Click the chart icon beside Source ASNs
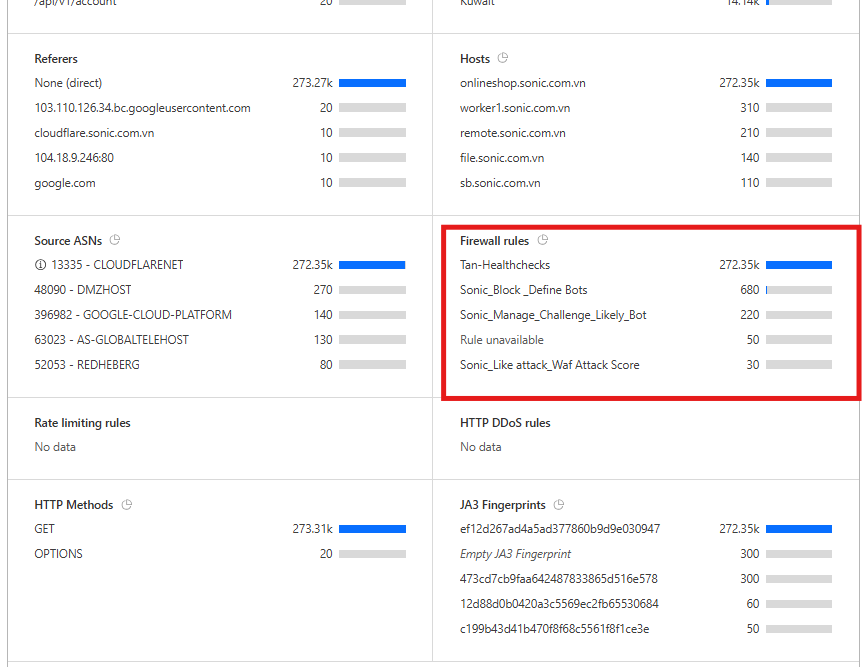 coord(115,240)
